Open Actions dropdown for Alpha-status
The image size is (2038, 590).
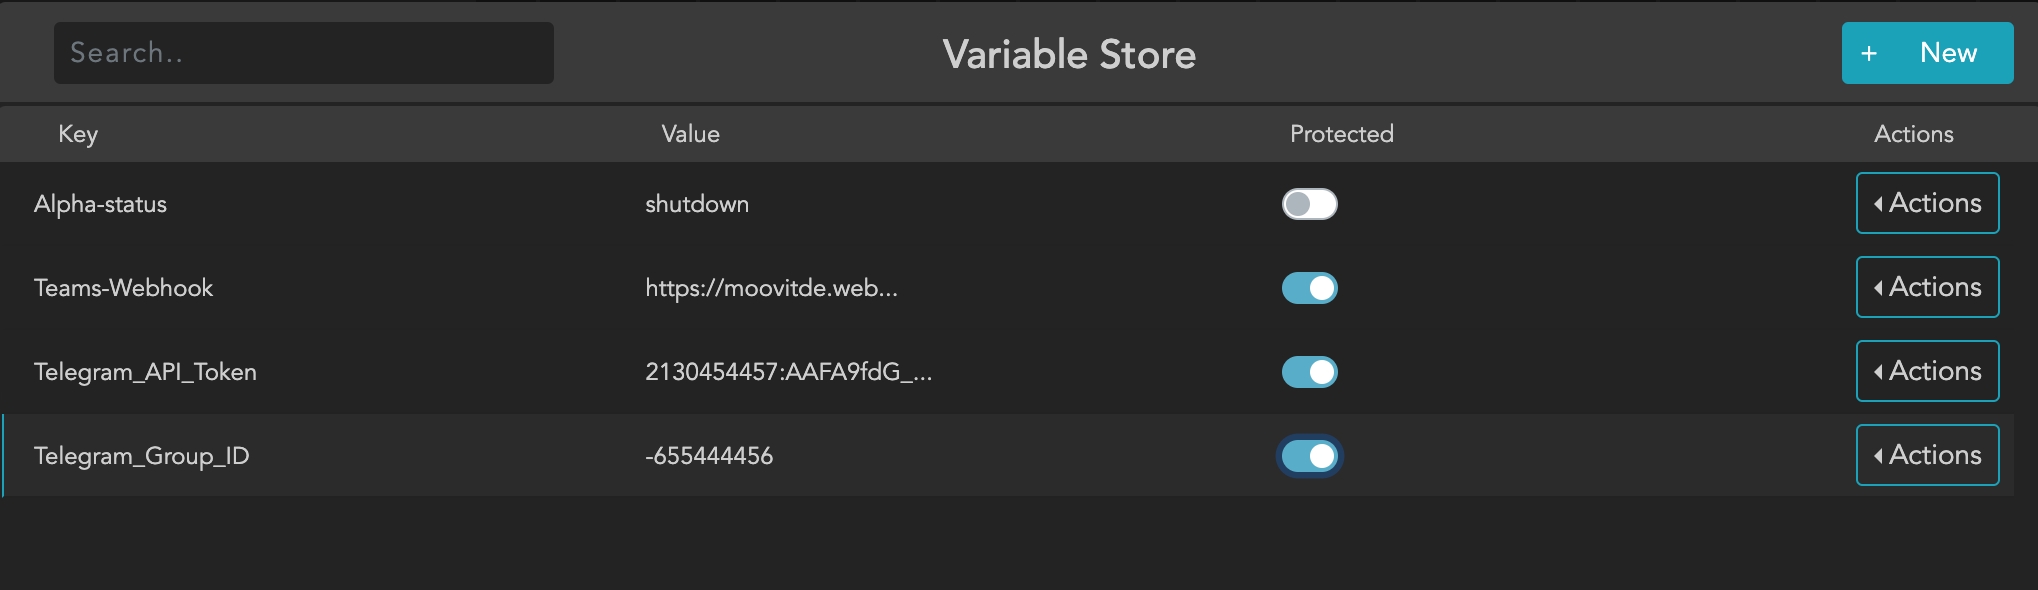1927,203
